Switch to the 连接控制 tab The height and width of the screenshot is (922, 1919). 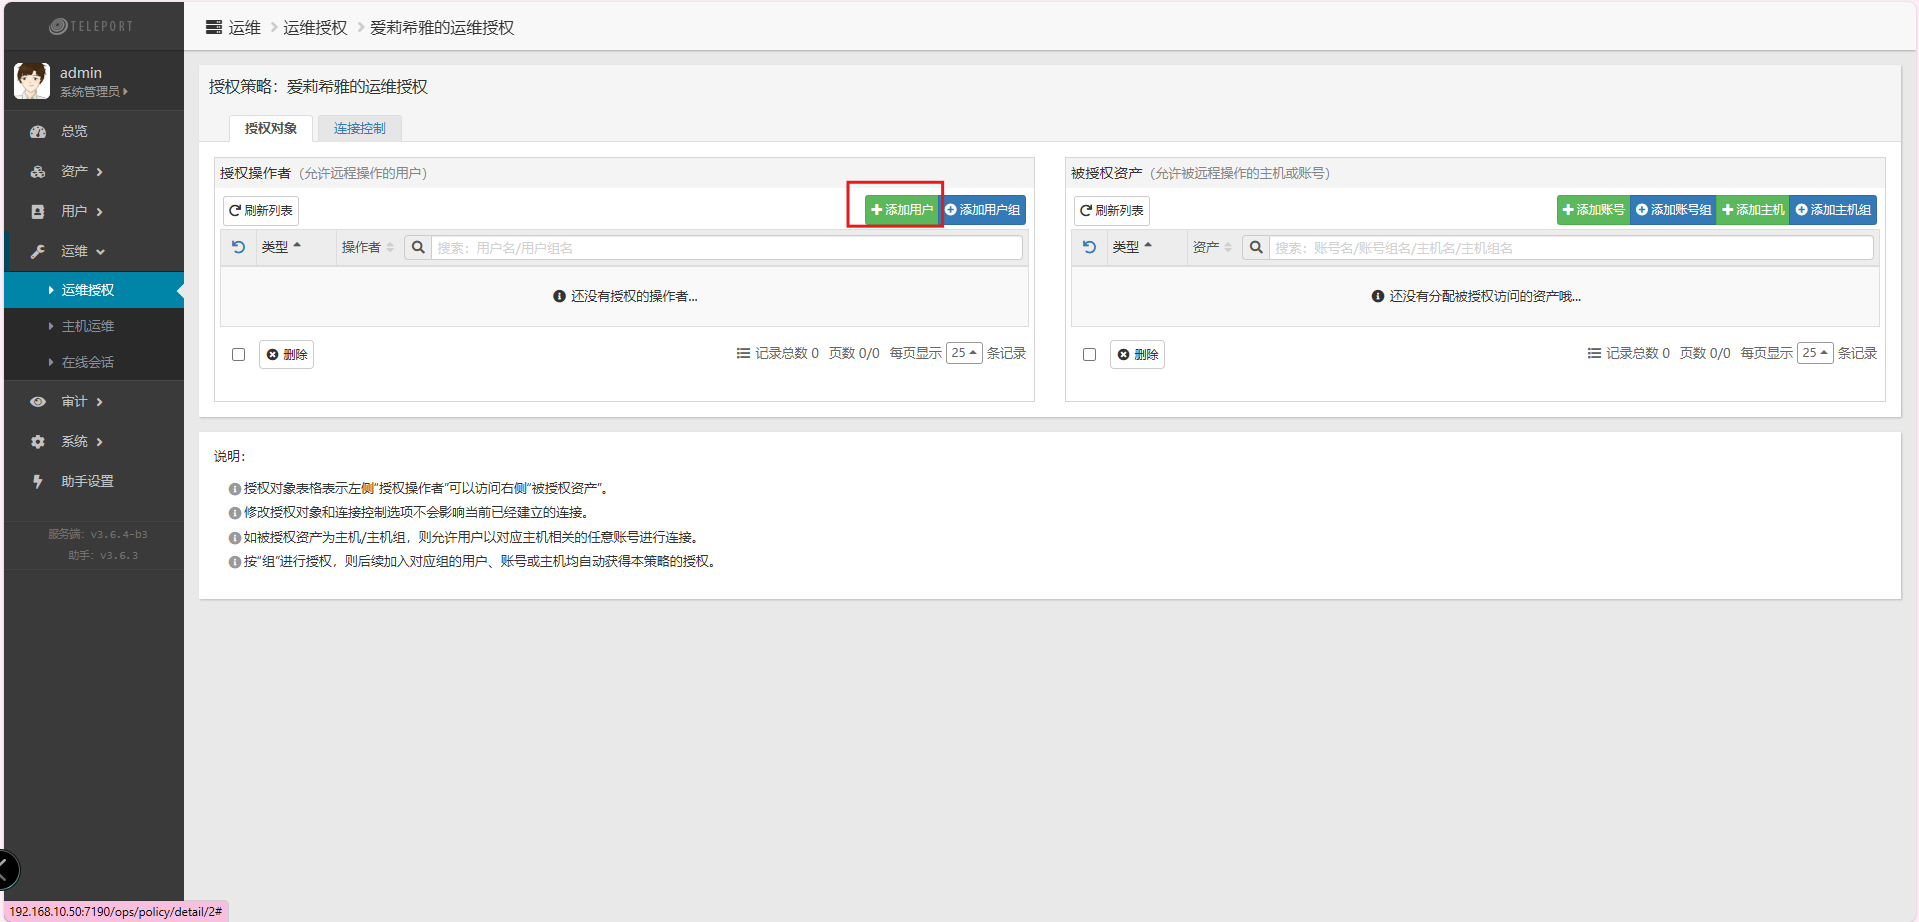pyautogui.click(x=359, y=128)
